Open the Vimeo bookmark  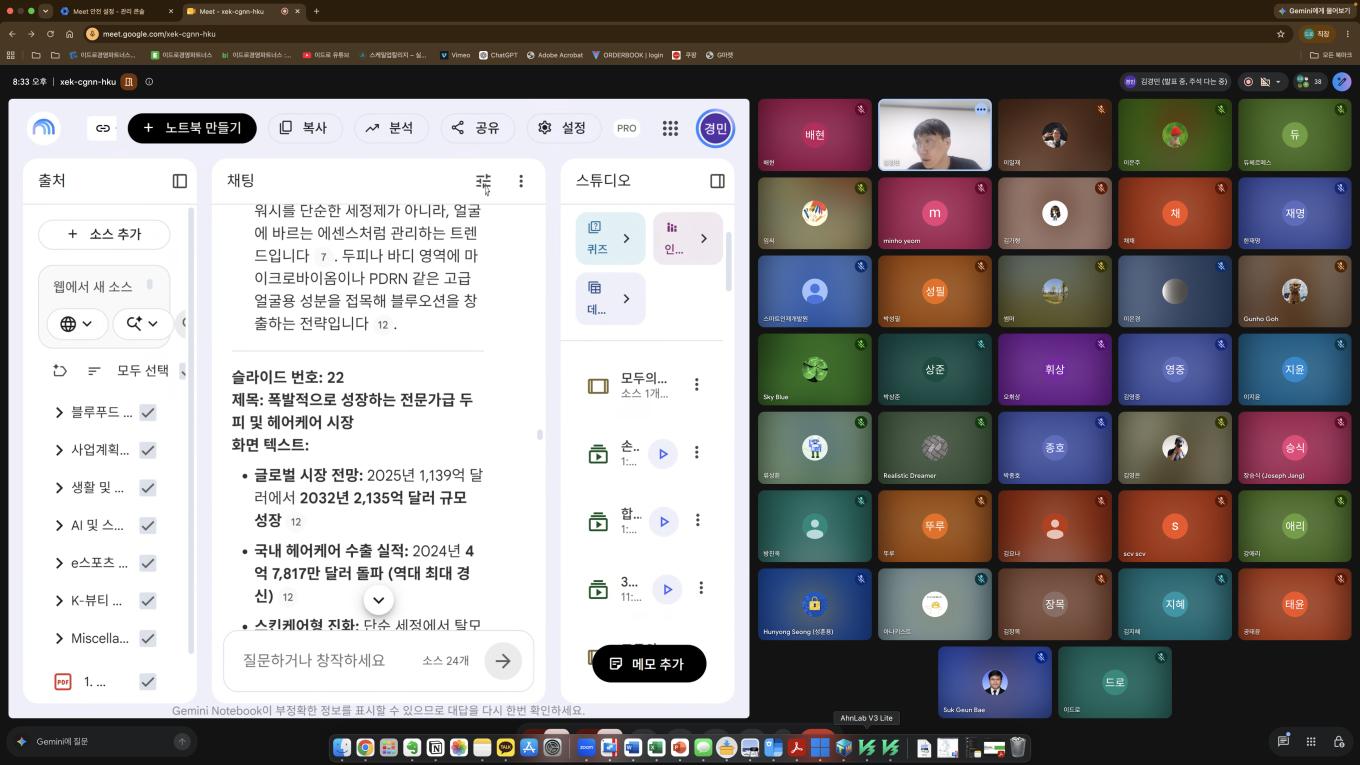point(455,55)
